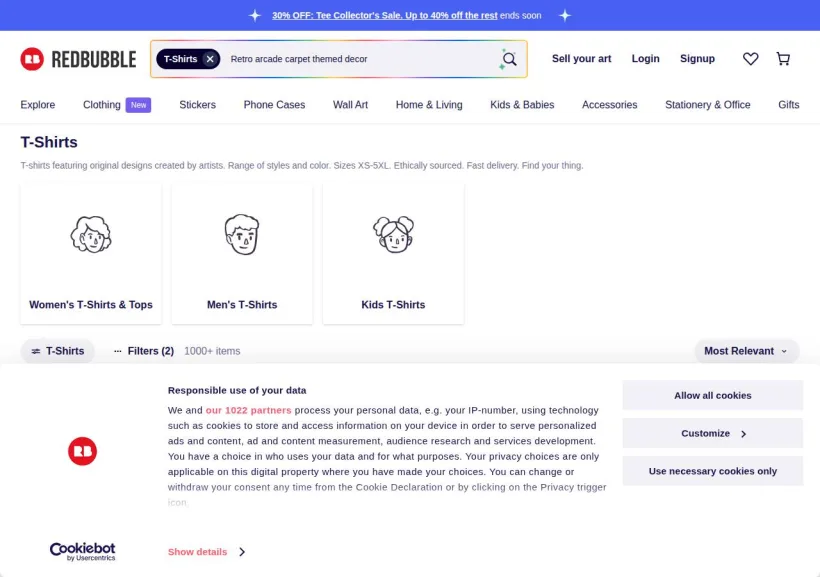Remove the T-Shirts search tag

(210, 59)
